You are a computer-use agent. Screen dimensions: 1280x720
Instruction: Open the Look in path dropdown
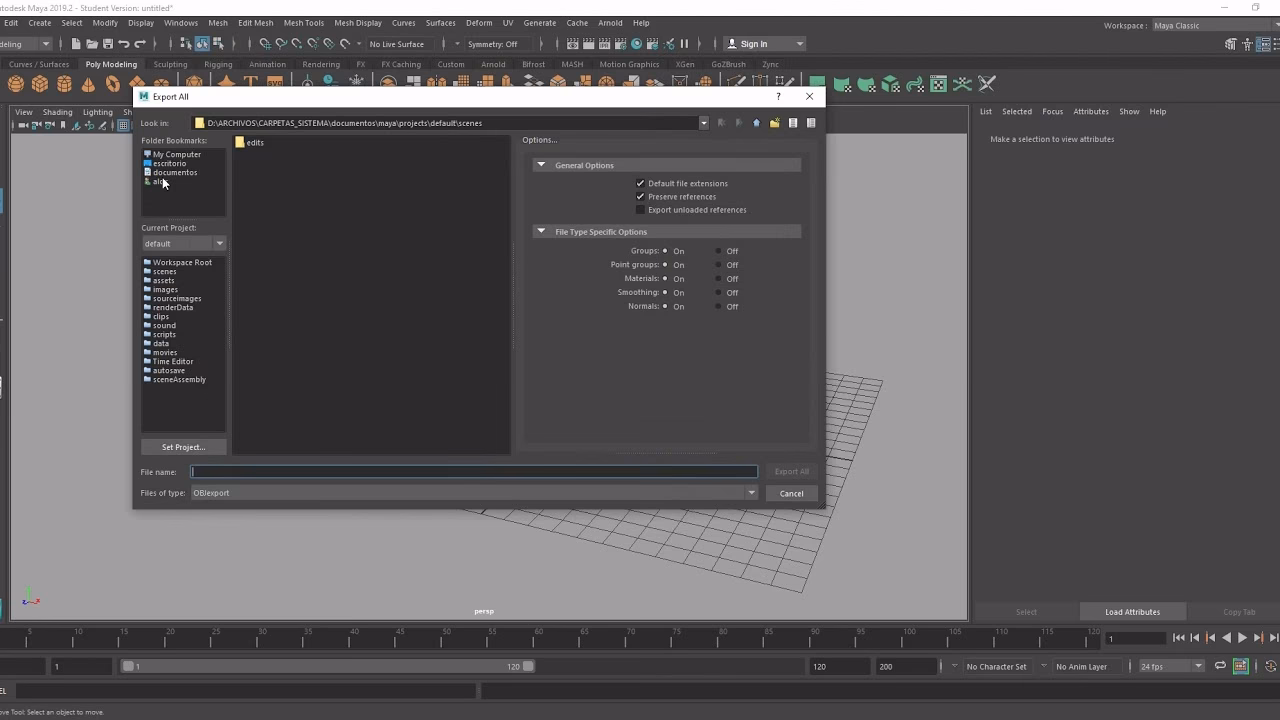point(704,123)
